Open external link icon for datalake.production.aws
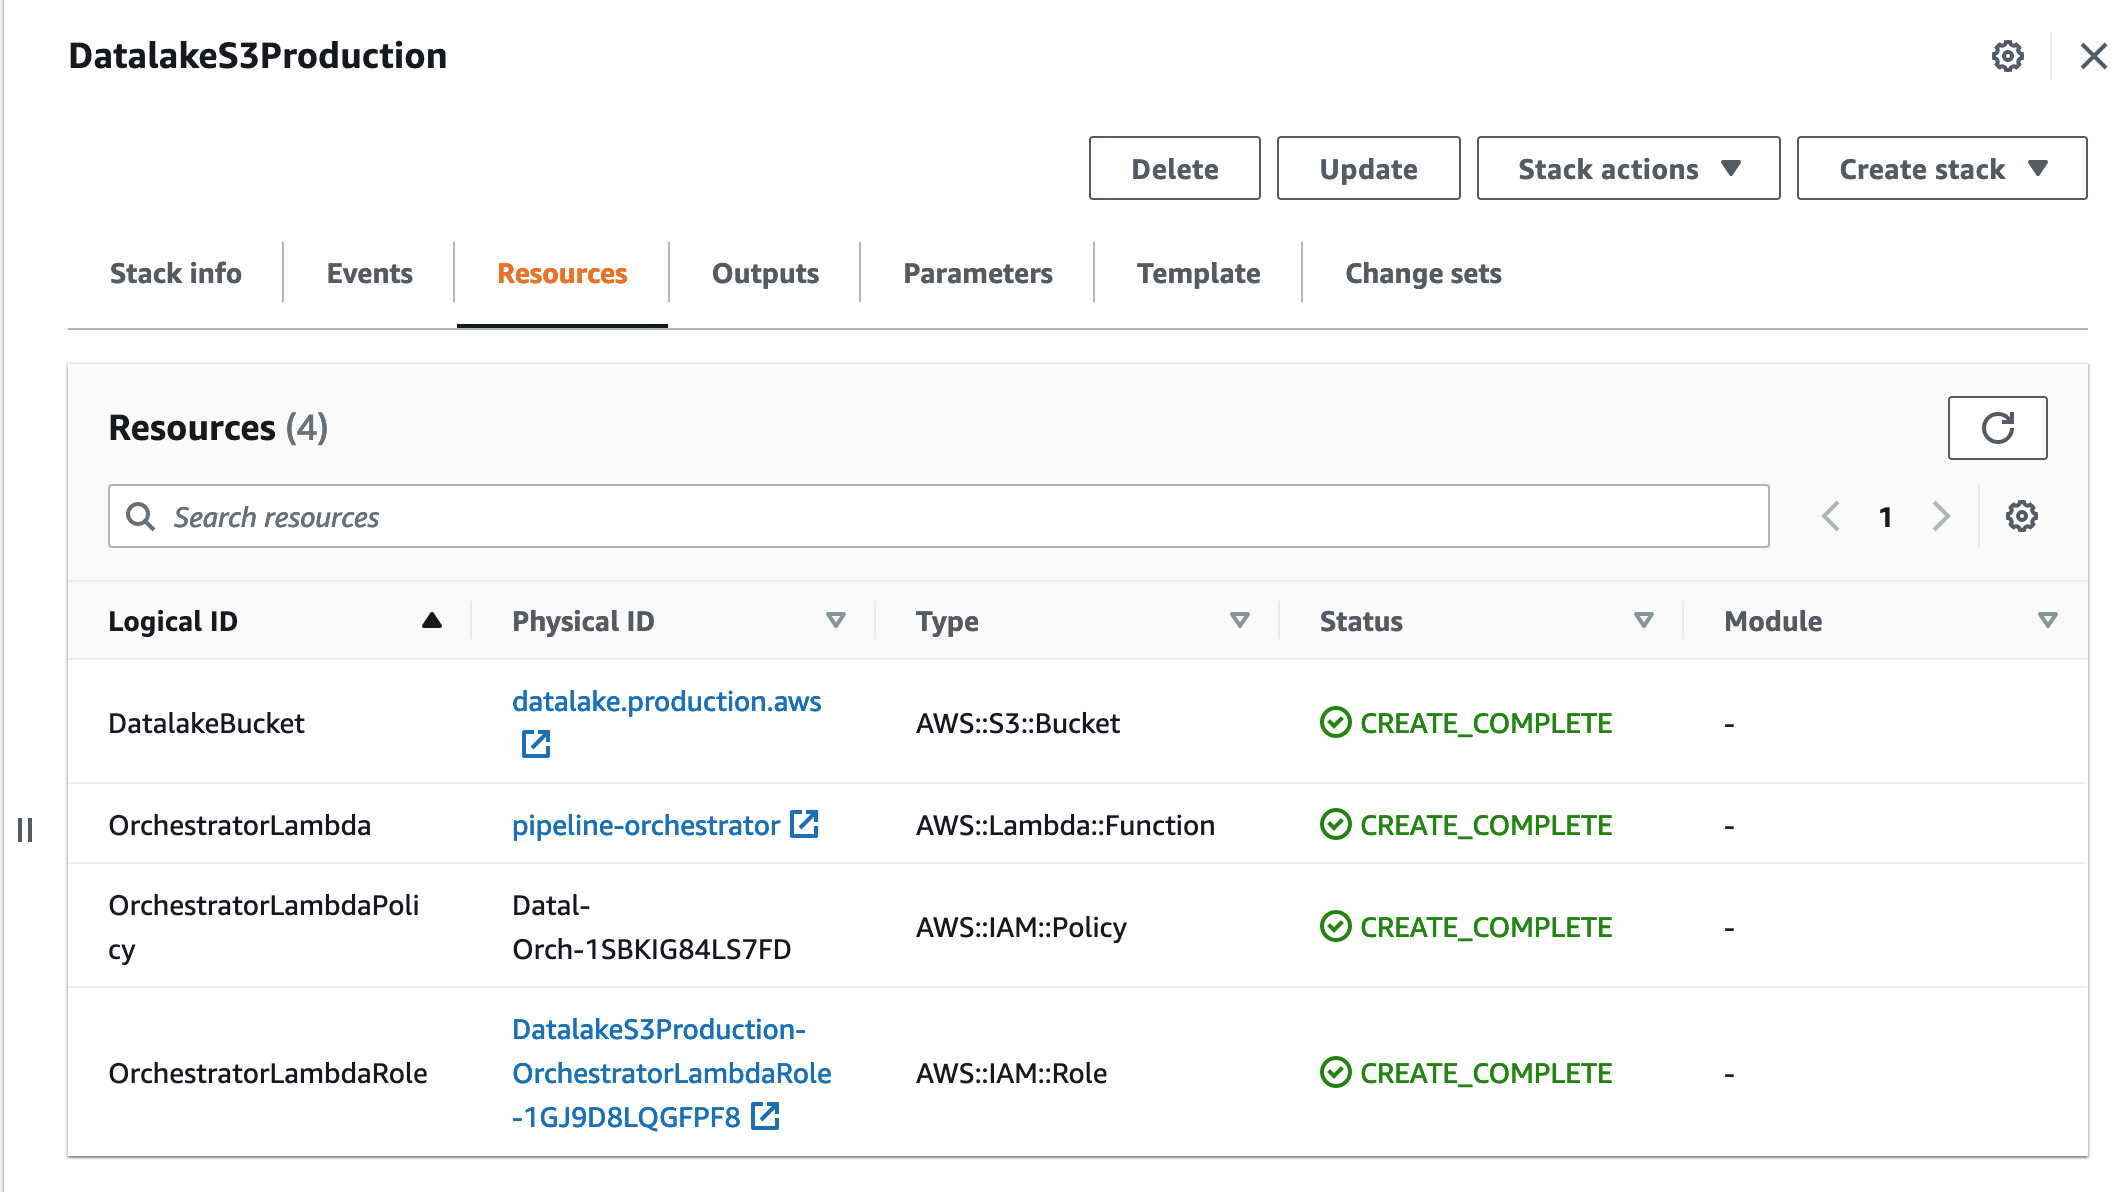The width and height of the screenshot is (2122, 1192). [536, 744]
